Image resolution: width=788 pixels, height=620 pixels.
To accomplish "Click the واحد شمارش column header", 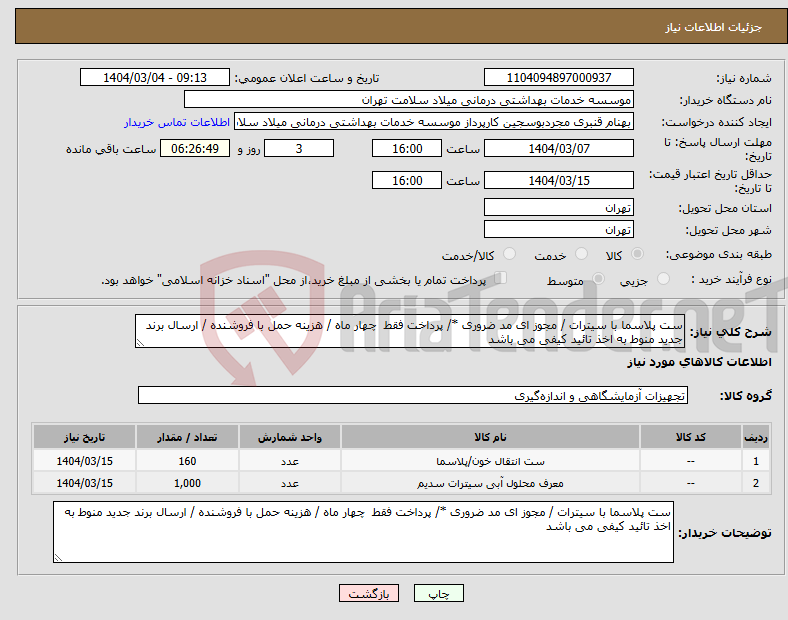I will tap(289, 437).
